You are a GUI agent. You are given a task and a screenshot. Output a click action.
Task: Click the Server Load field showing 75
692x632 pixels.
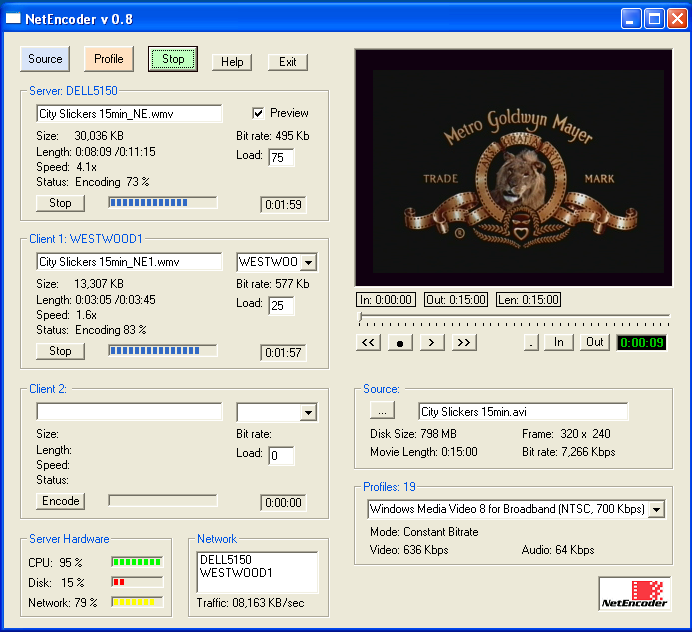click(281, 158)
